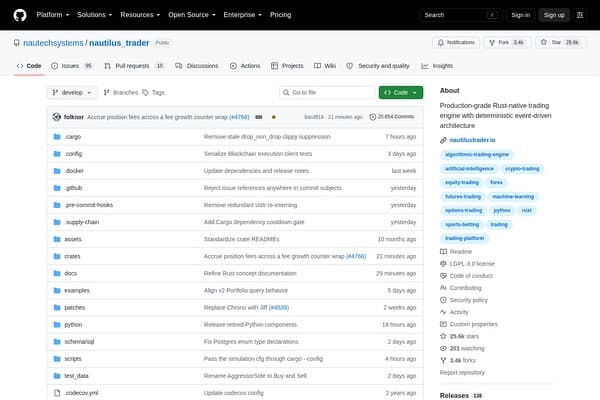Image resolution: width=600 pixels, height=400 pixels.
Task: Open the green Code dropdown button
Action: (401, 93)
